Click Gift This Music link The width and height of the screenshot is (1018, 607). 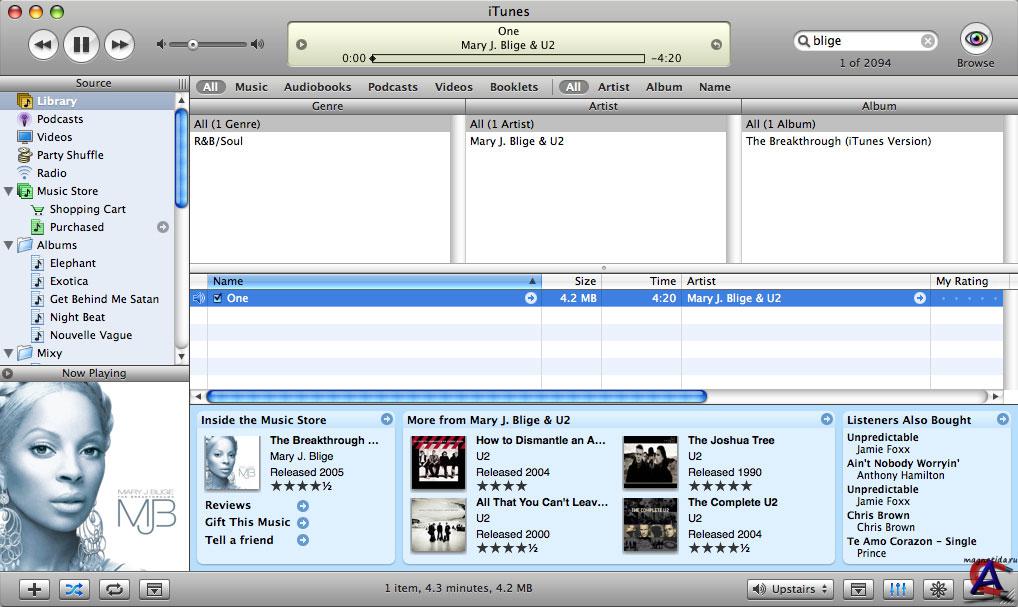click(247, 522)
